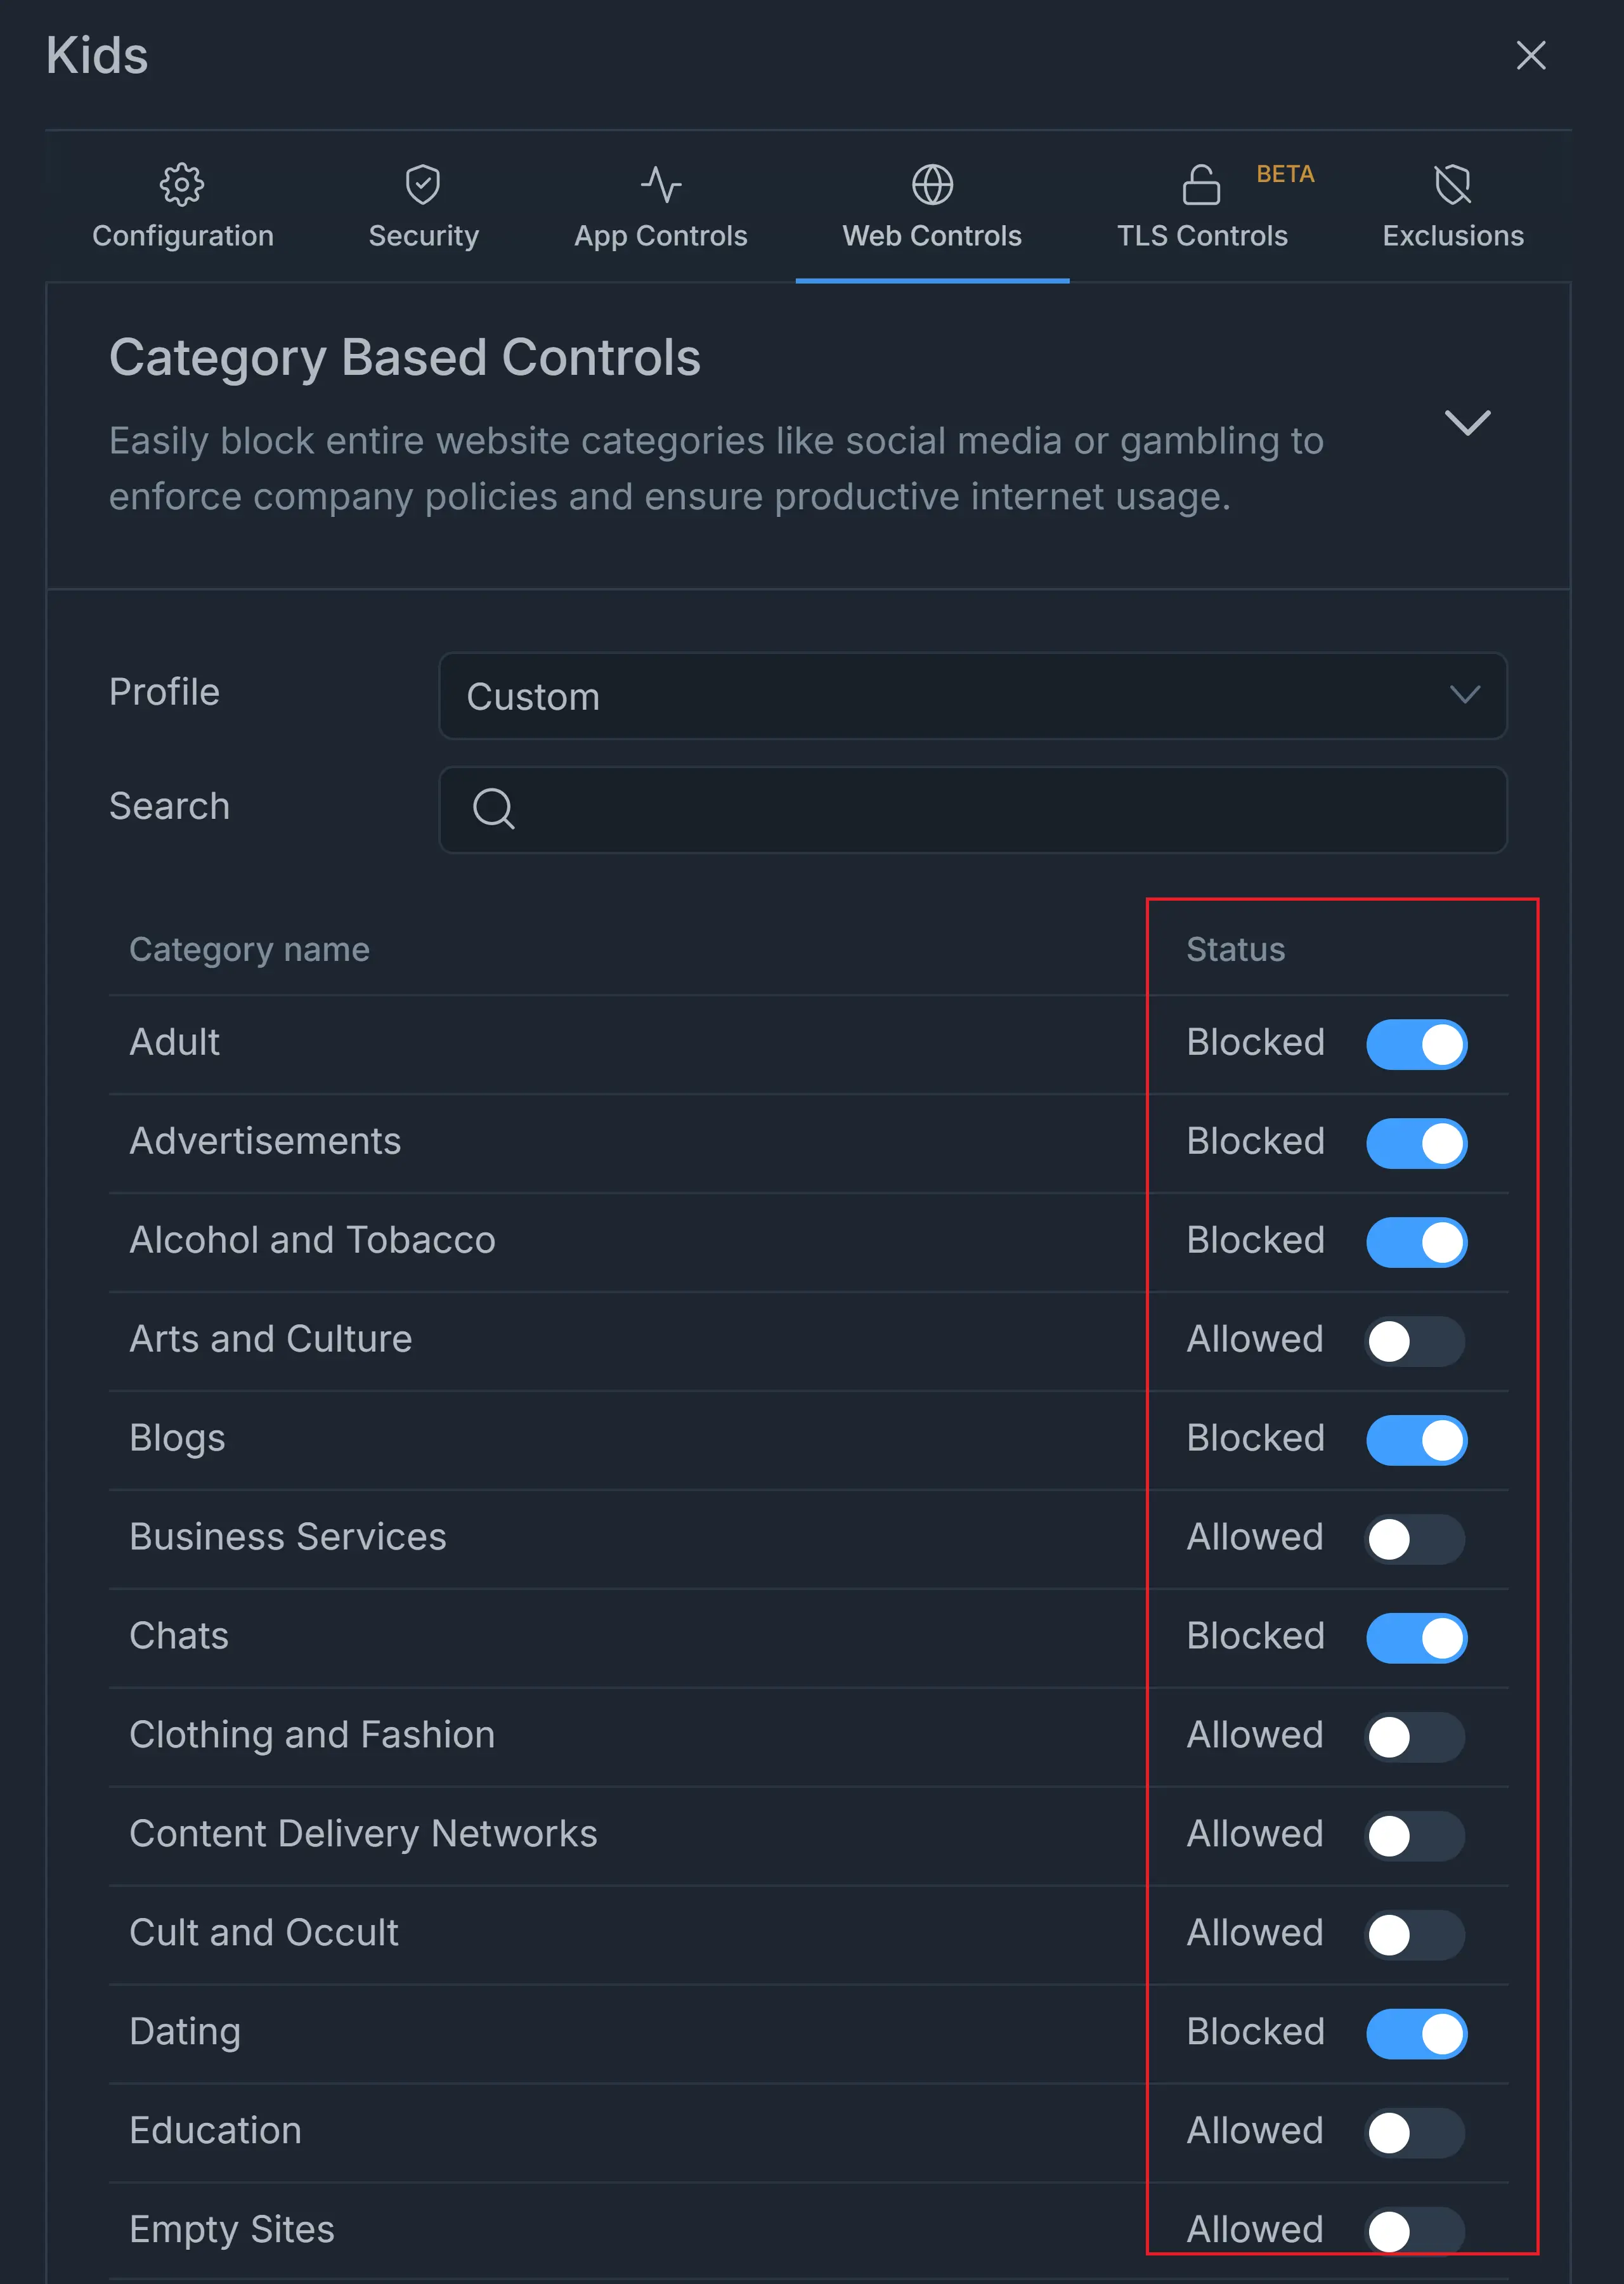This screenshot has width=1624, height=2284.
Task: Click the Kids dialog title
Action: point(97,55)
